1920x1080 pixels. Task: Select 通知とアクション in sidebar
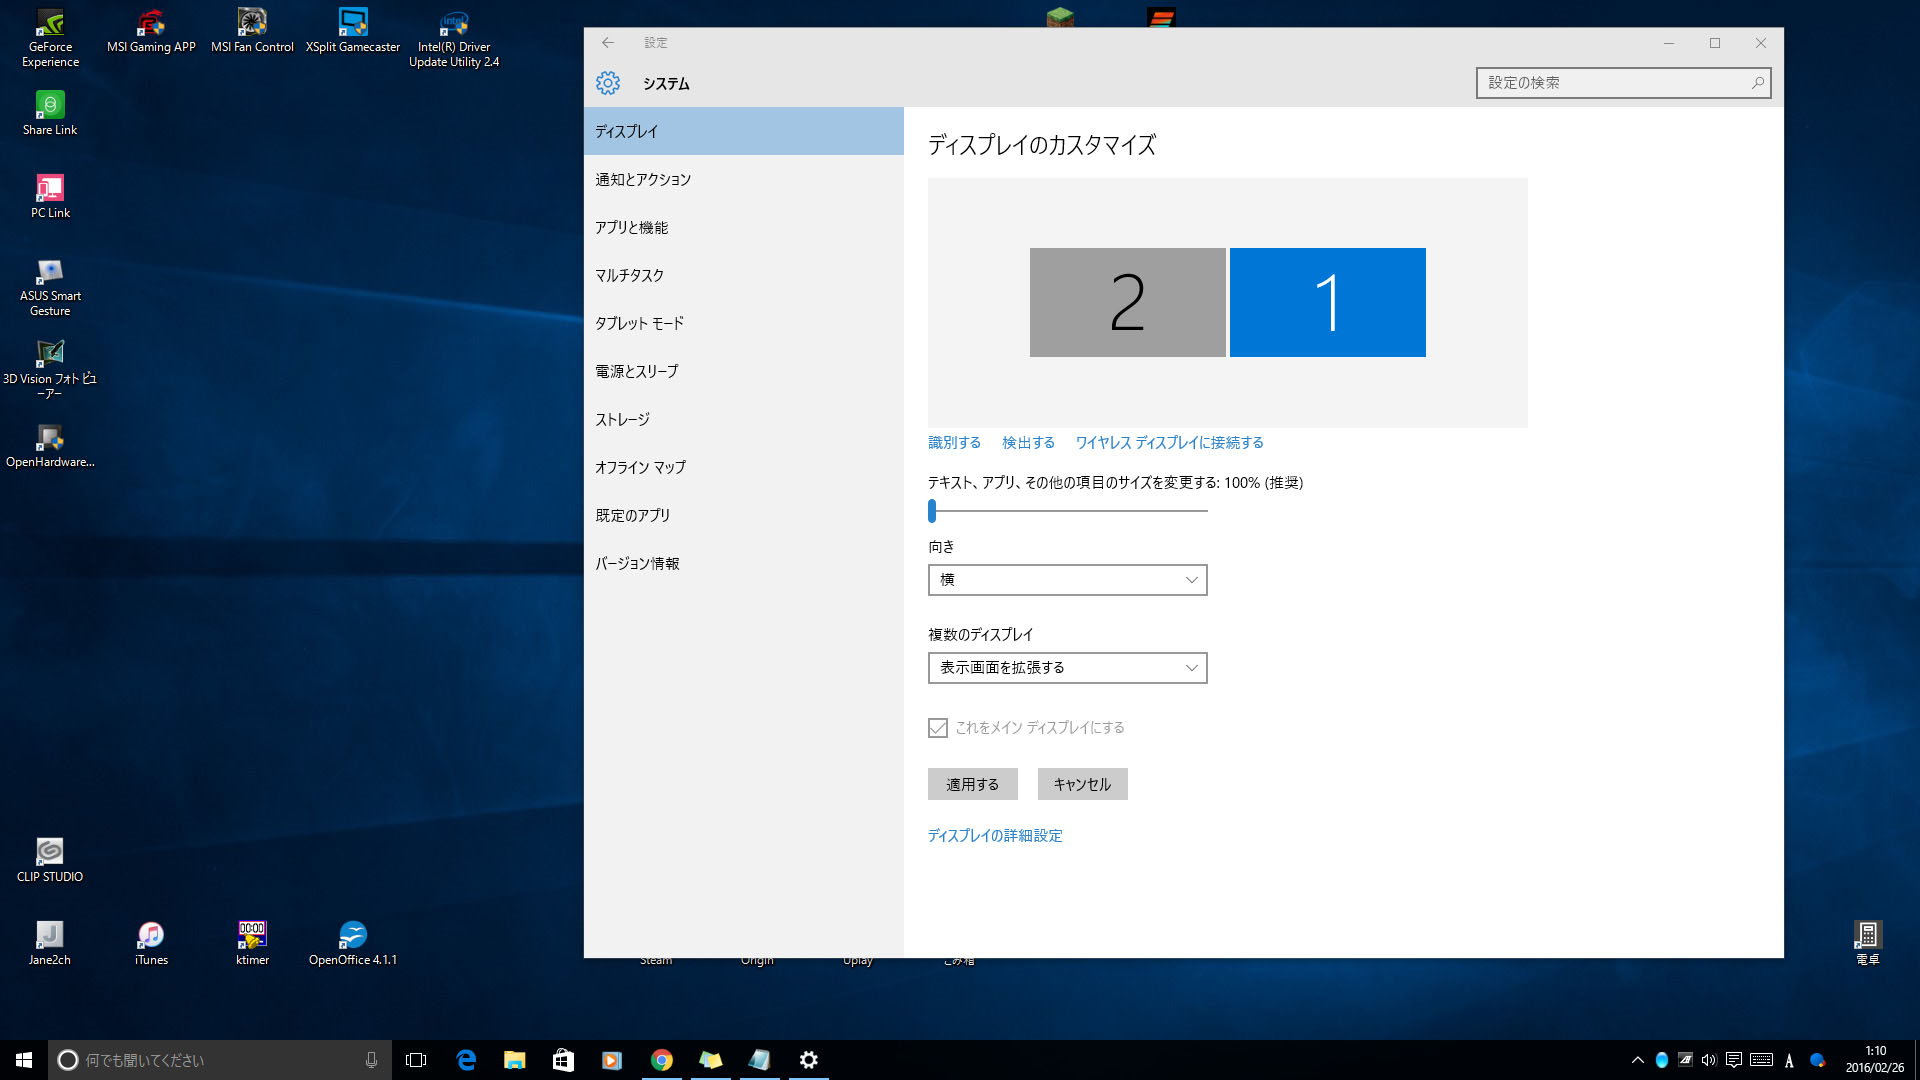click(x=643, y=180)
